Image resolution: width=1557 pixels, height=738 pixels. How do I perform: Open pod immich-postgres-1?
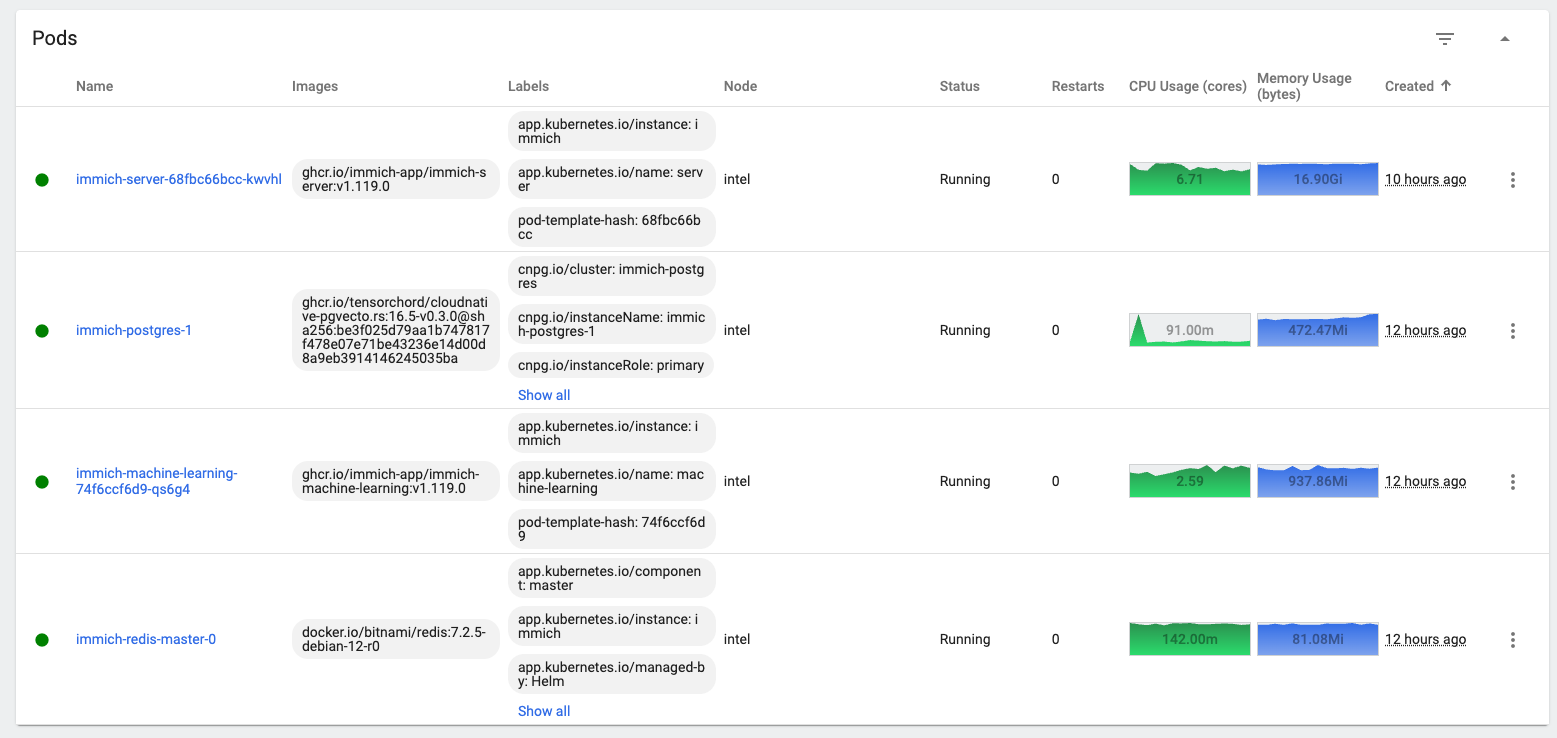134,330
